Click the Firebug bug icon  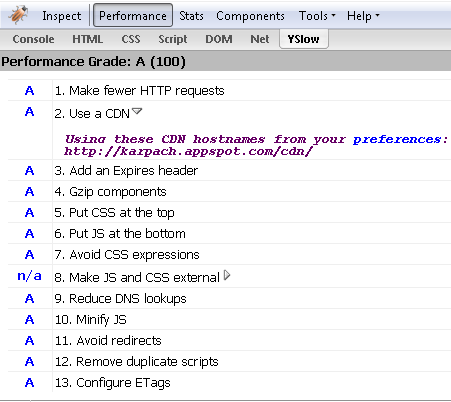(19, 15)
